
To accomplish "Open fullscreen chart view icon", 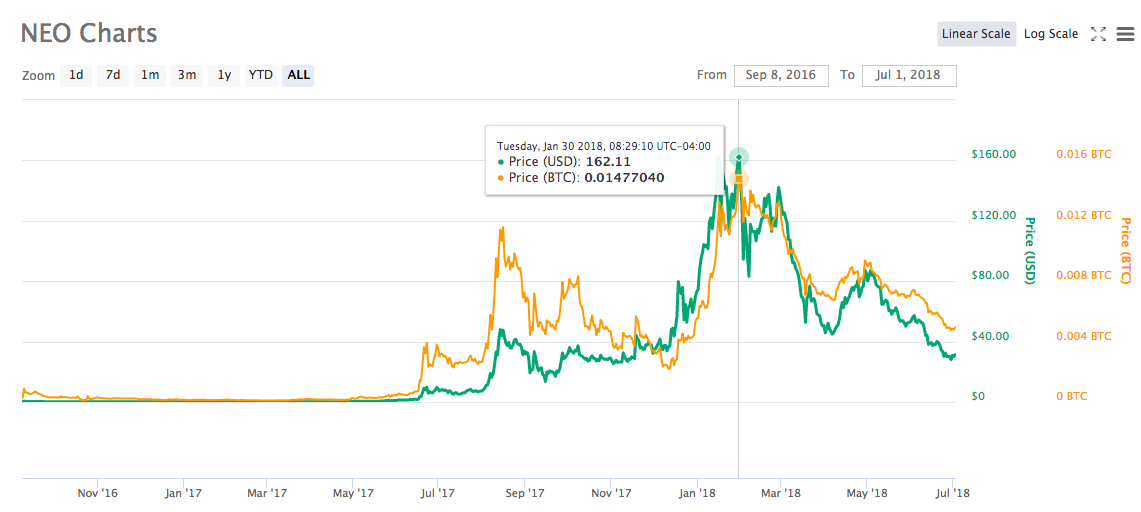I will (x=1099, y=33).
